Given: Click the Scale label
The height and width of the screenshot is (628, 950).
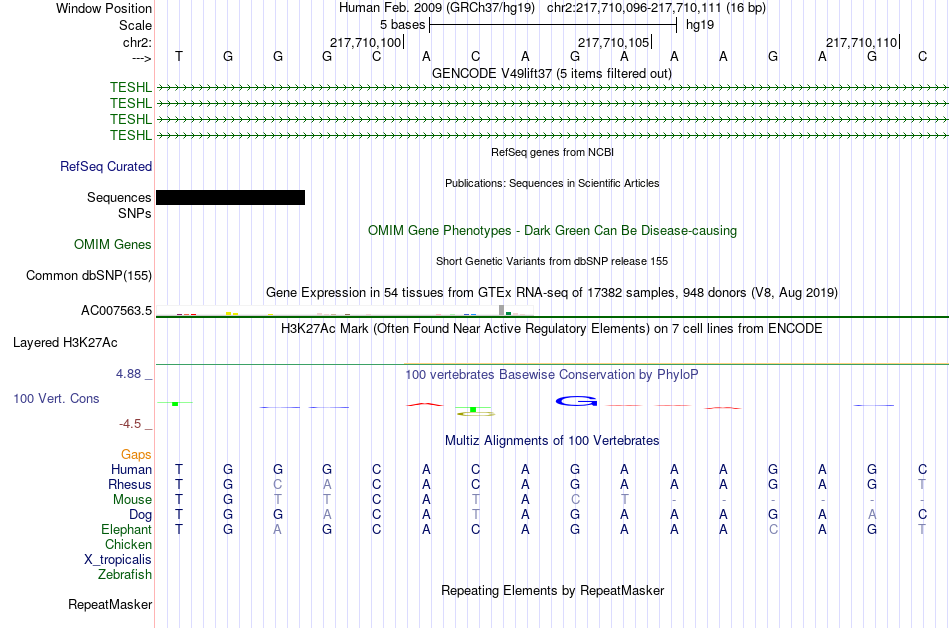Looking at the screenshot, I should click(135, 25).
